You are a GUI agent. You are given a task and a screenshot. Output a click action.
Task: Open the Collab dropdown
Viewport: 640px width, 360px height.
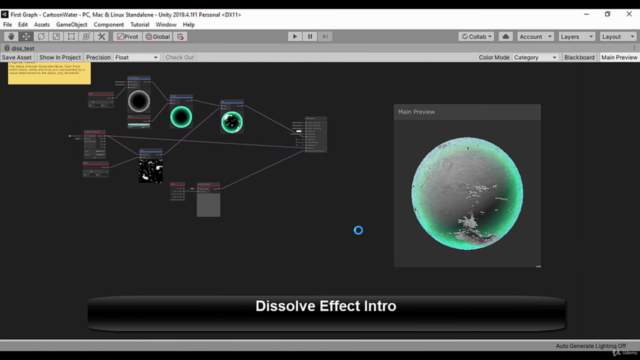[476, 37]
